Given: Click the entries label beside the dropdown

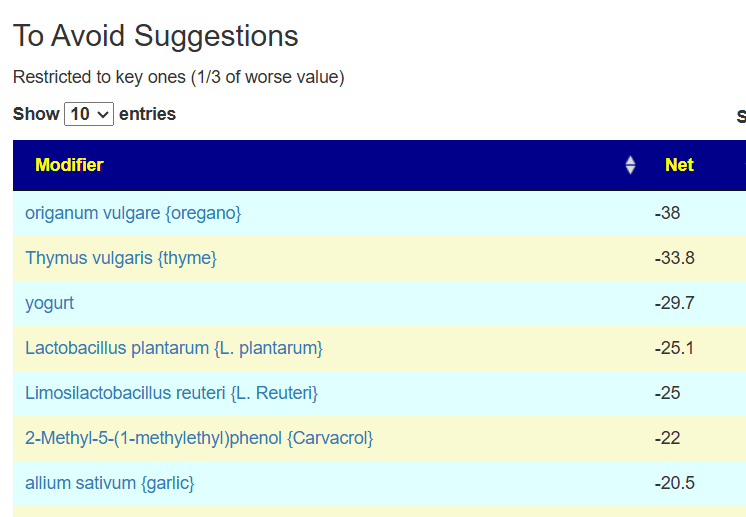Looking at the screenshot, I should 148,114.
